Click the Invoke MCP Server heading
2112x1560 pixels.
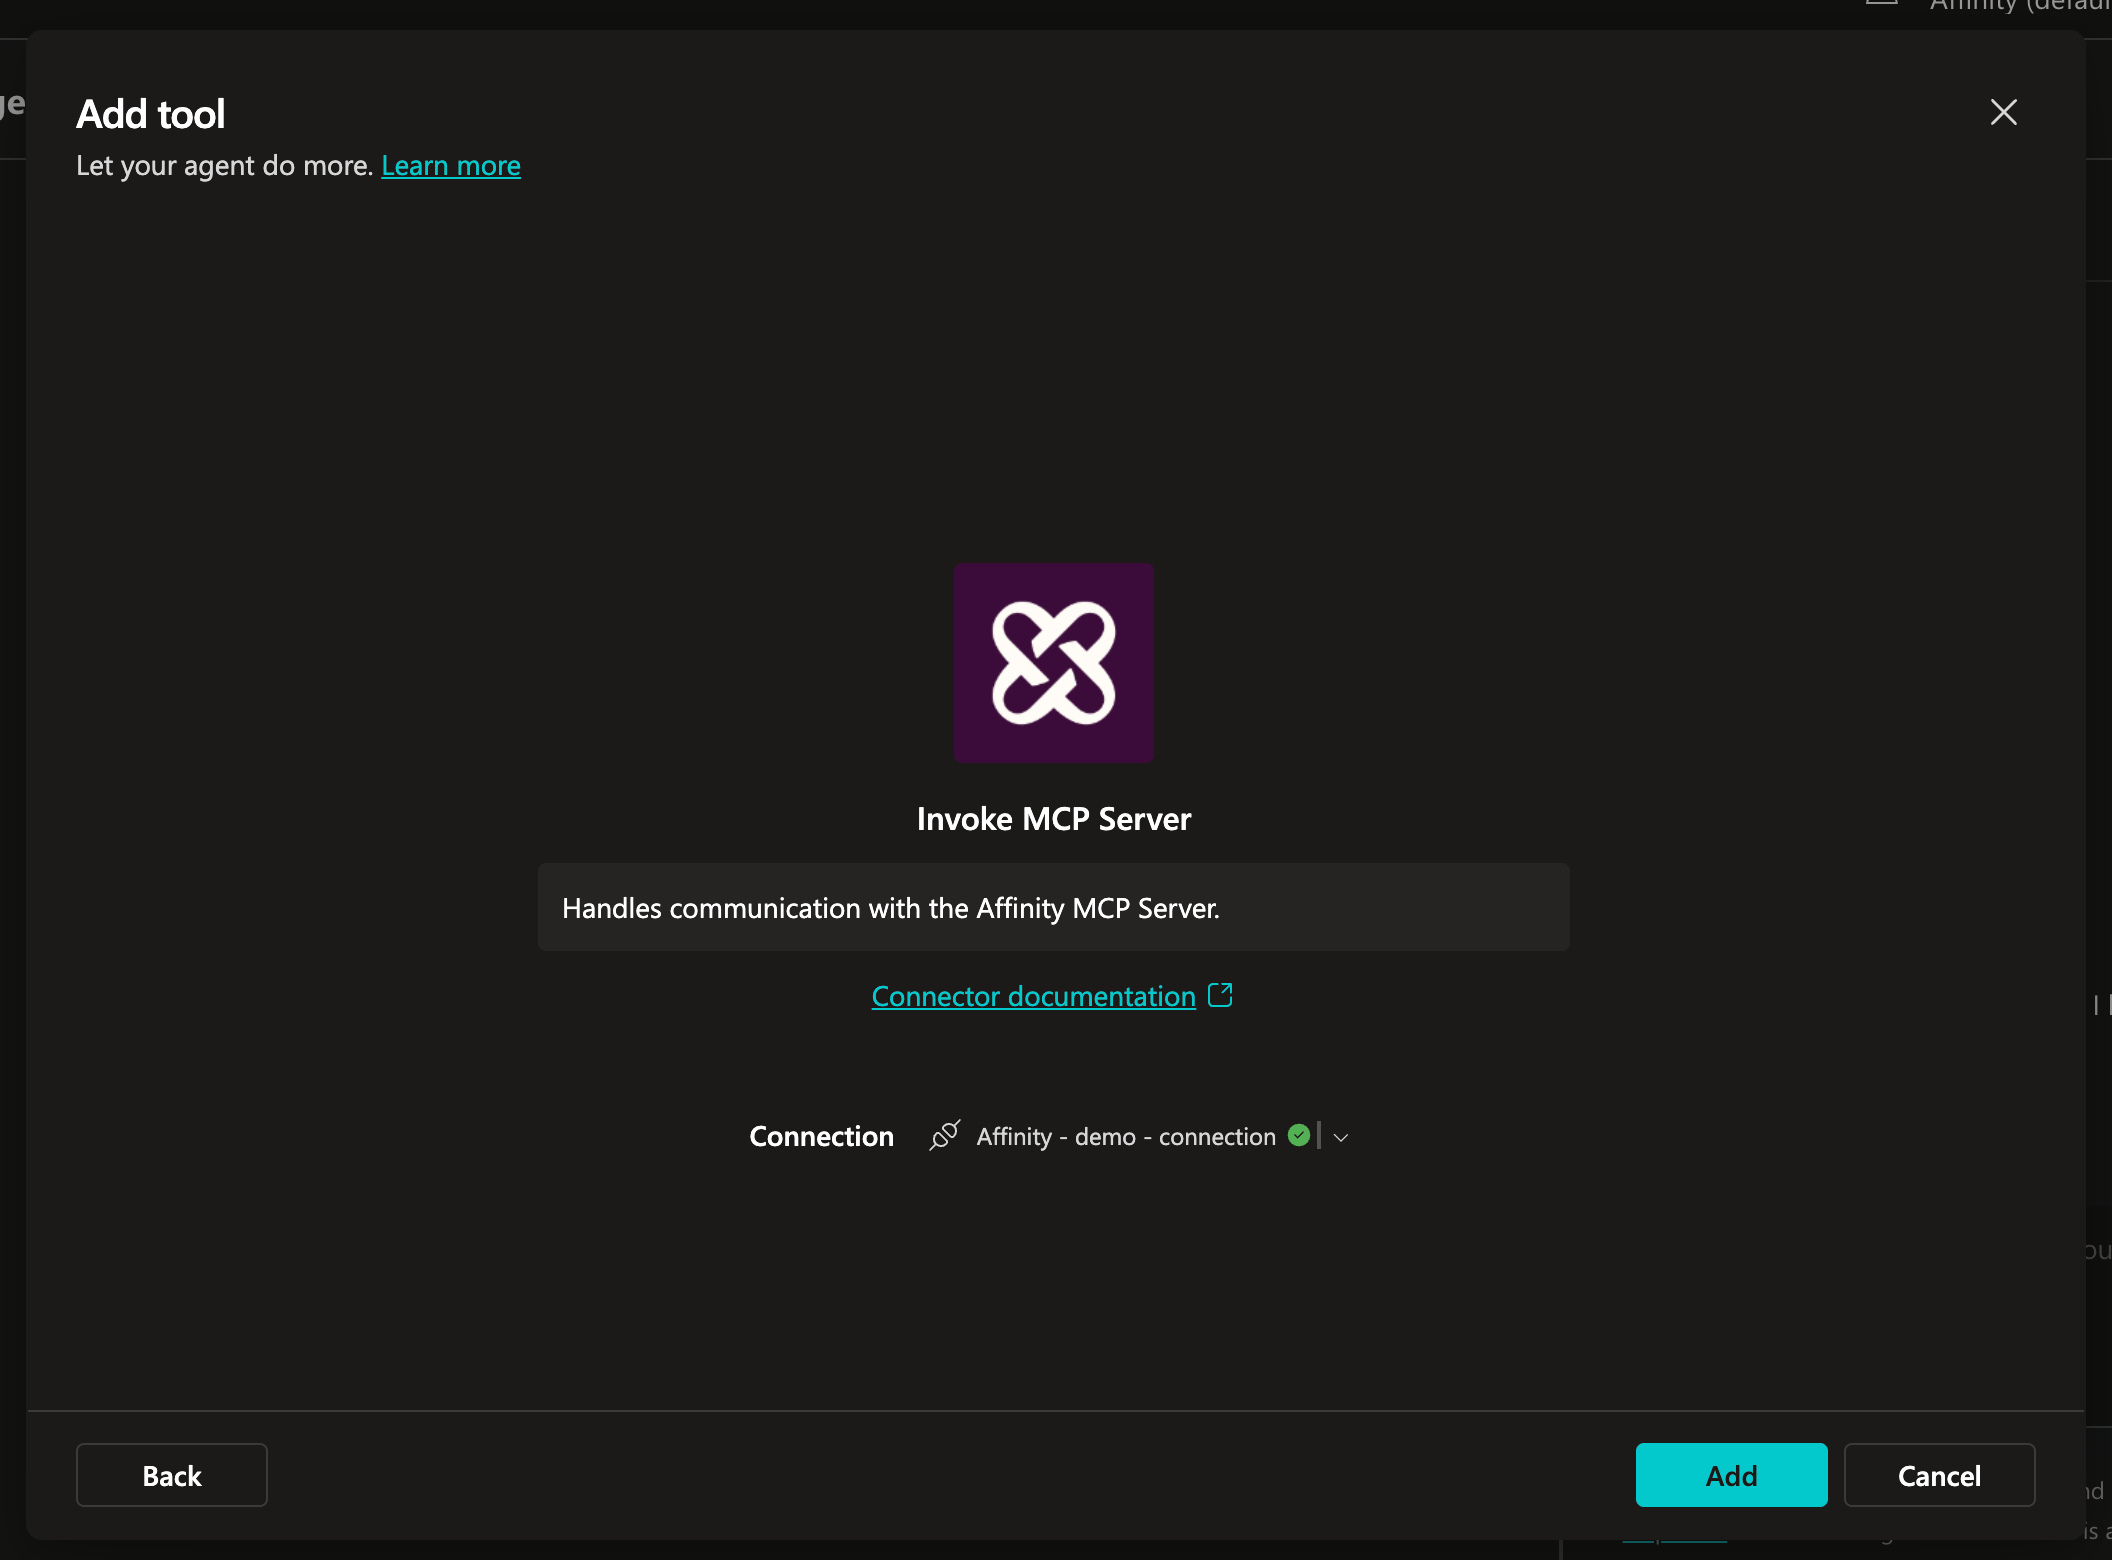click(1054, 819)
